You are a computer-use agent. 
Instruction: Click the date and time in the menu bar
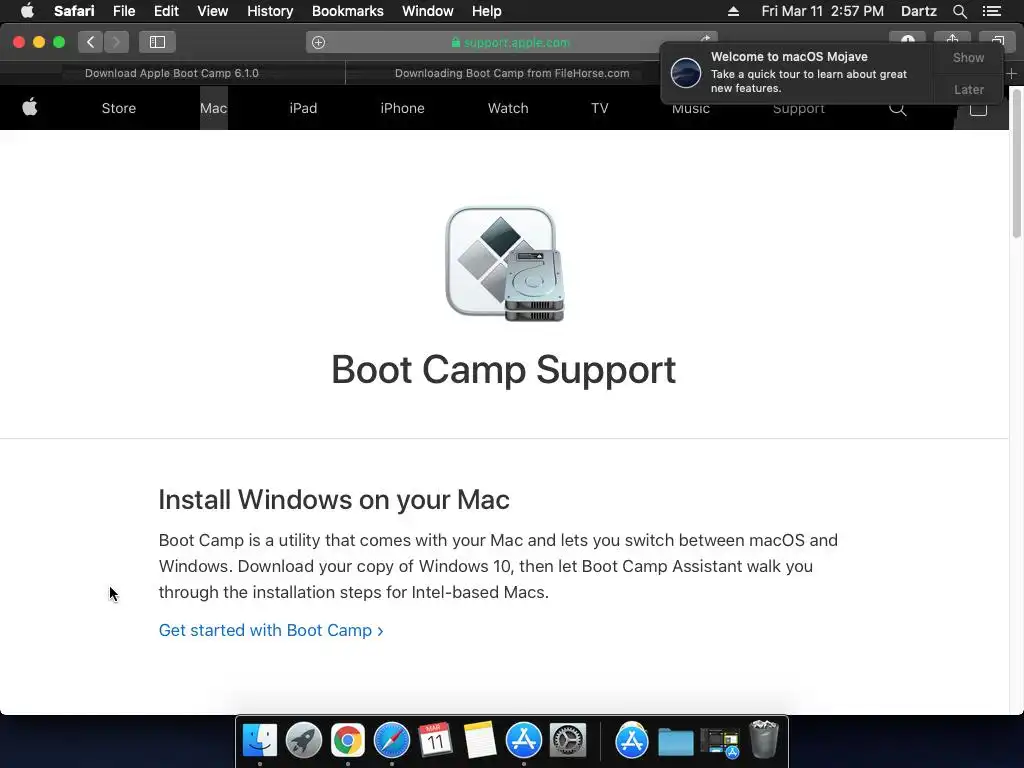(822, 11)
